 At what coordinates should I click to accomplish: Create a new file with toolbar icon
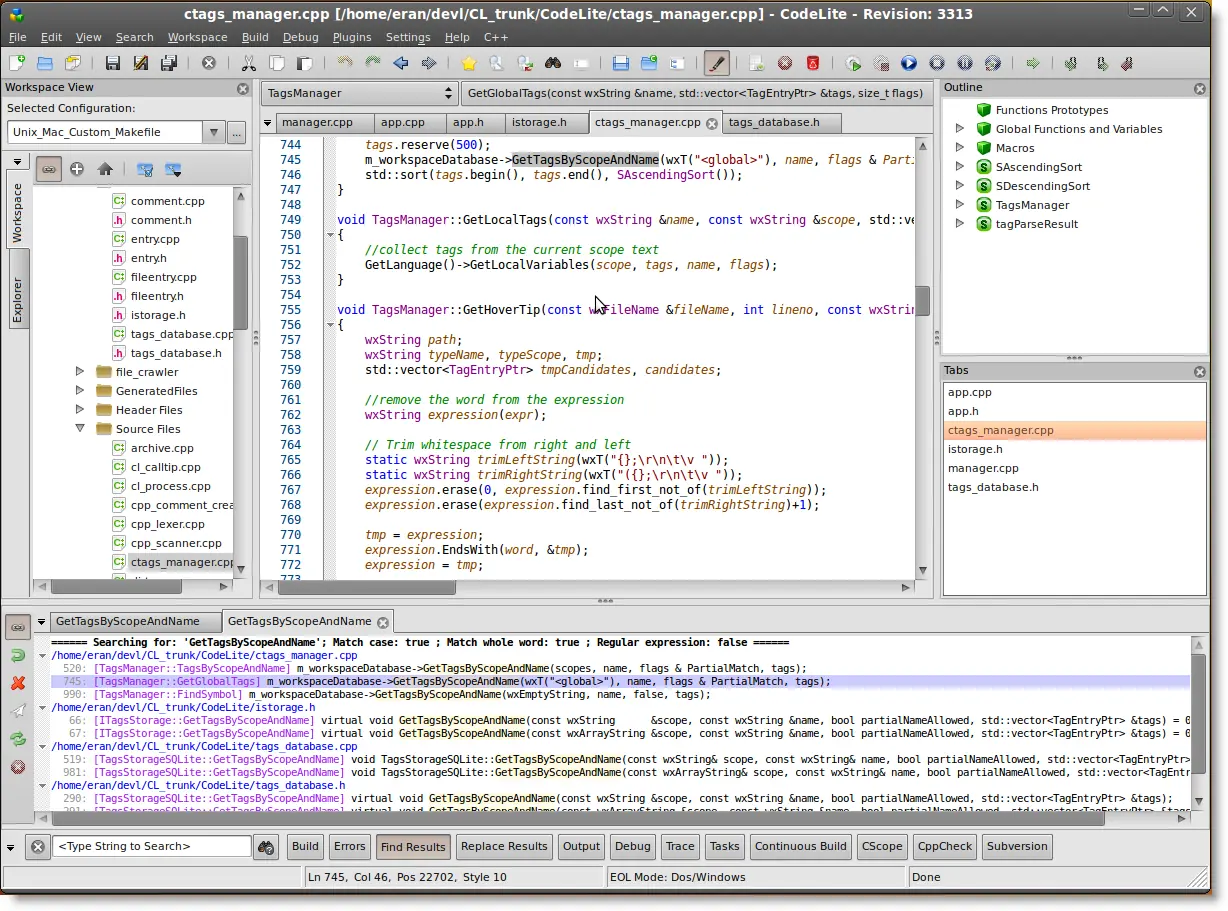pos(17,63)
